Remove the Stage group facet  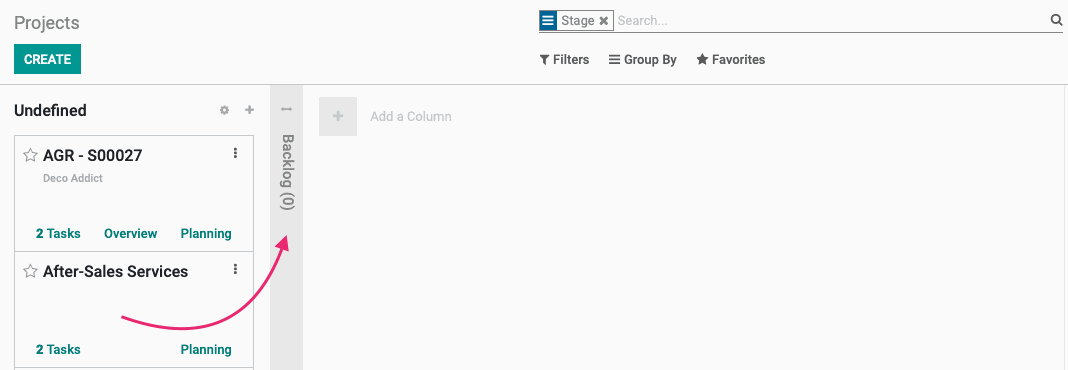click(x=603, y=20)
